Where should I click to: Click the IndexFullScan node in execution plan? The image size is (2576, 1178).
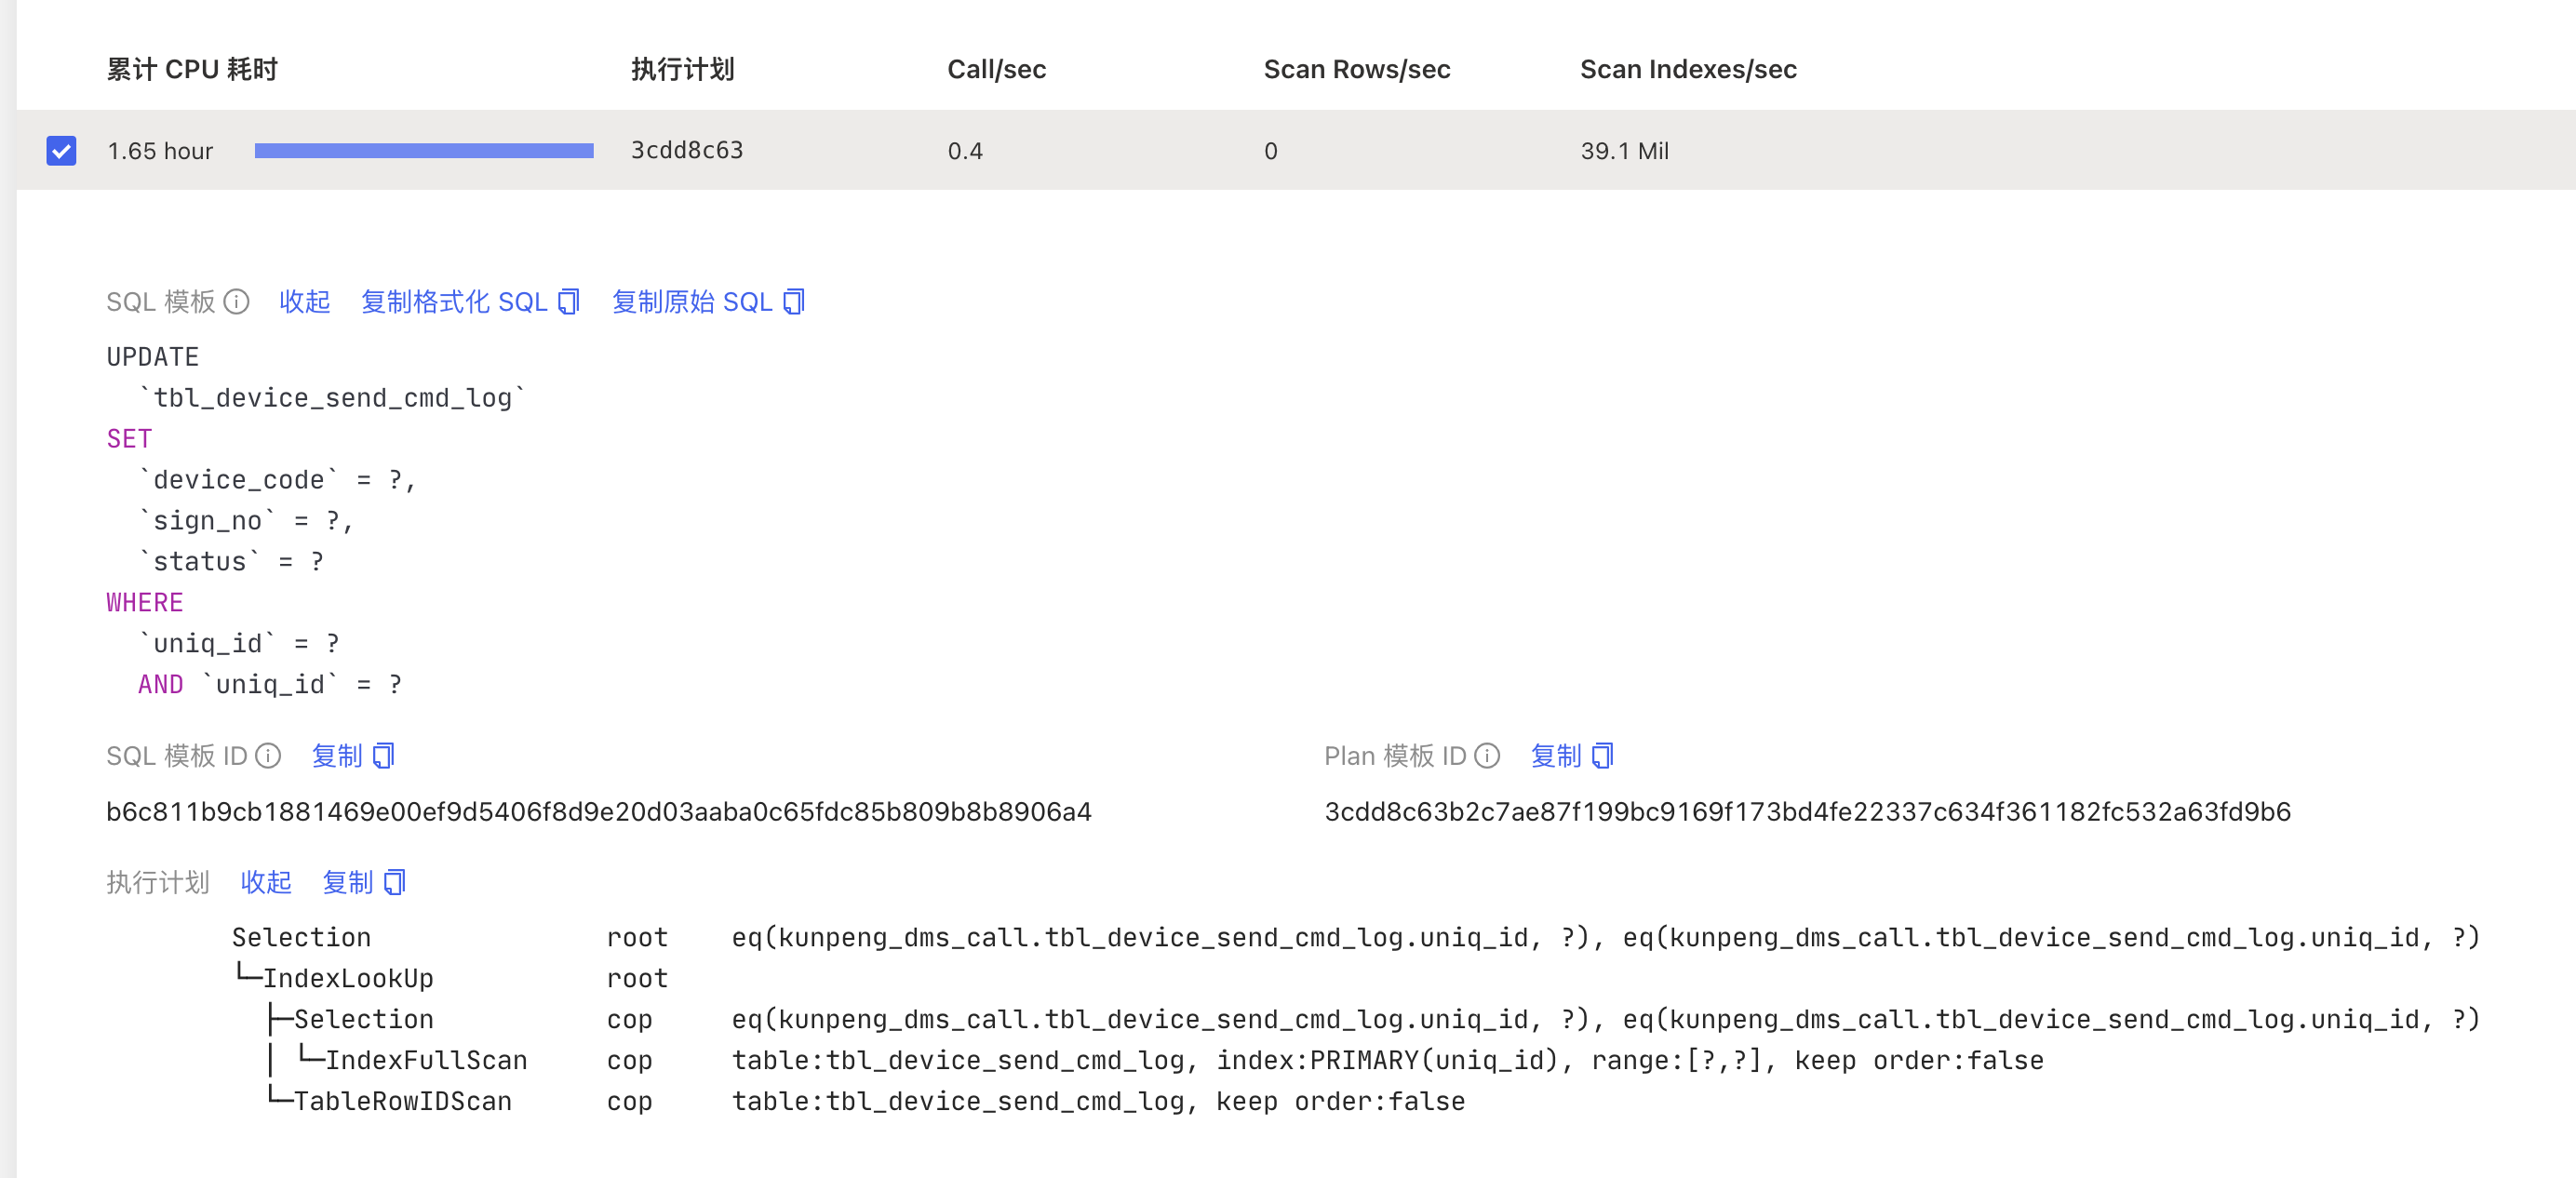(426, 1060)
